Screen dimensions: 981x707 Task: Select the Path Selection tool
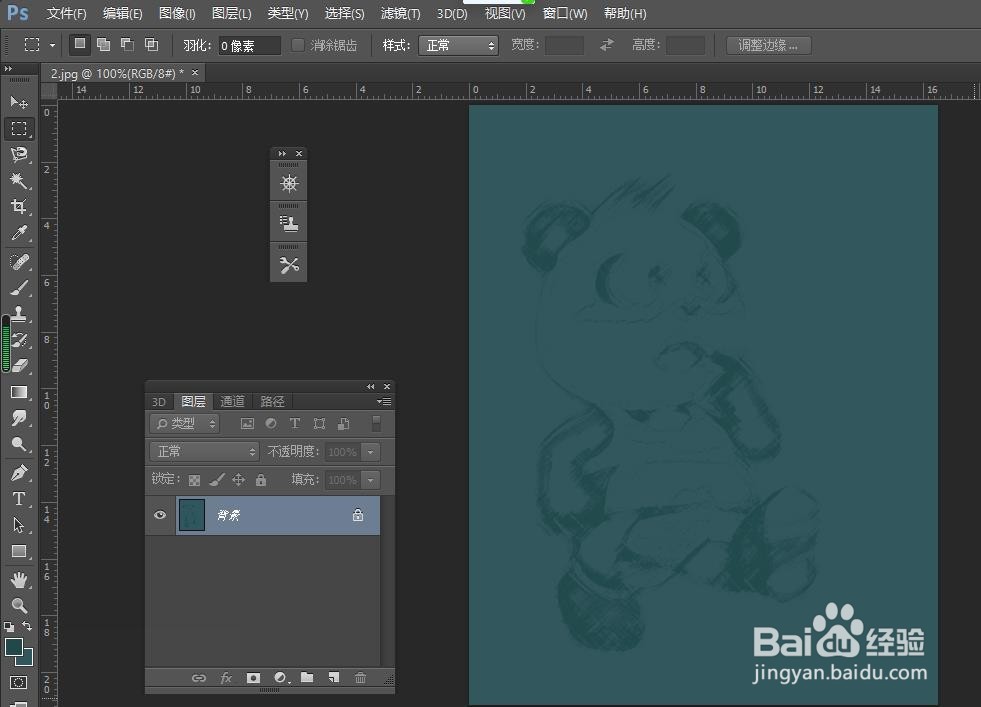pyautogui.click(x=19, y=525)
